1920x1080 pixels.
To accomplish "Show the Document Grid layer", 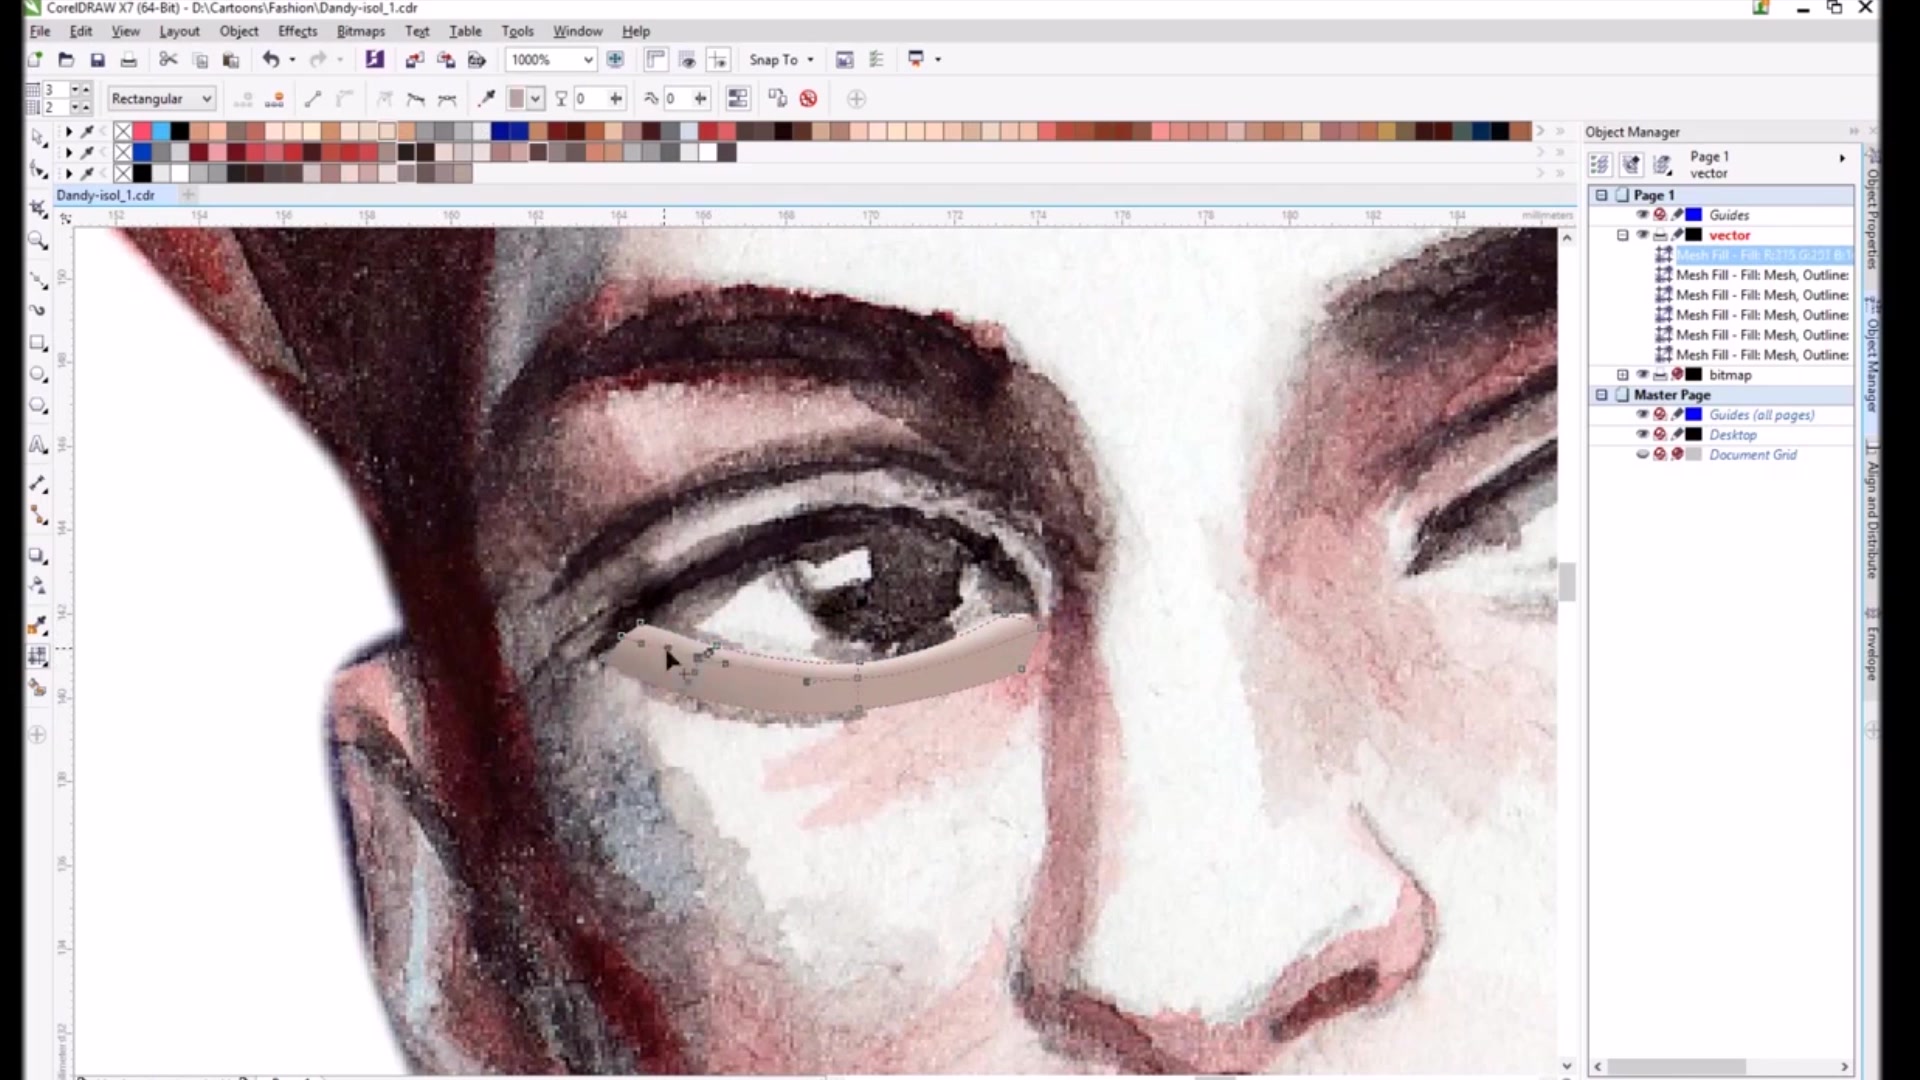I will click(x=1641, y=455).
